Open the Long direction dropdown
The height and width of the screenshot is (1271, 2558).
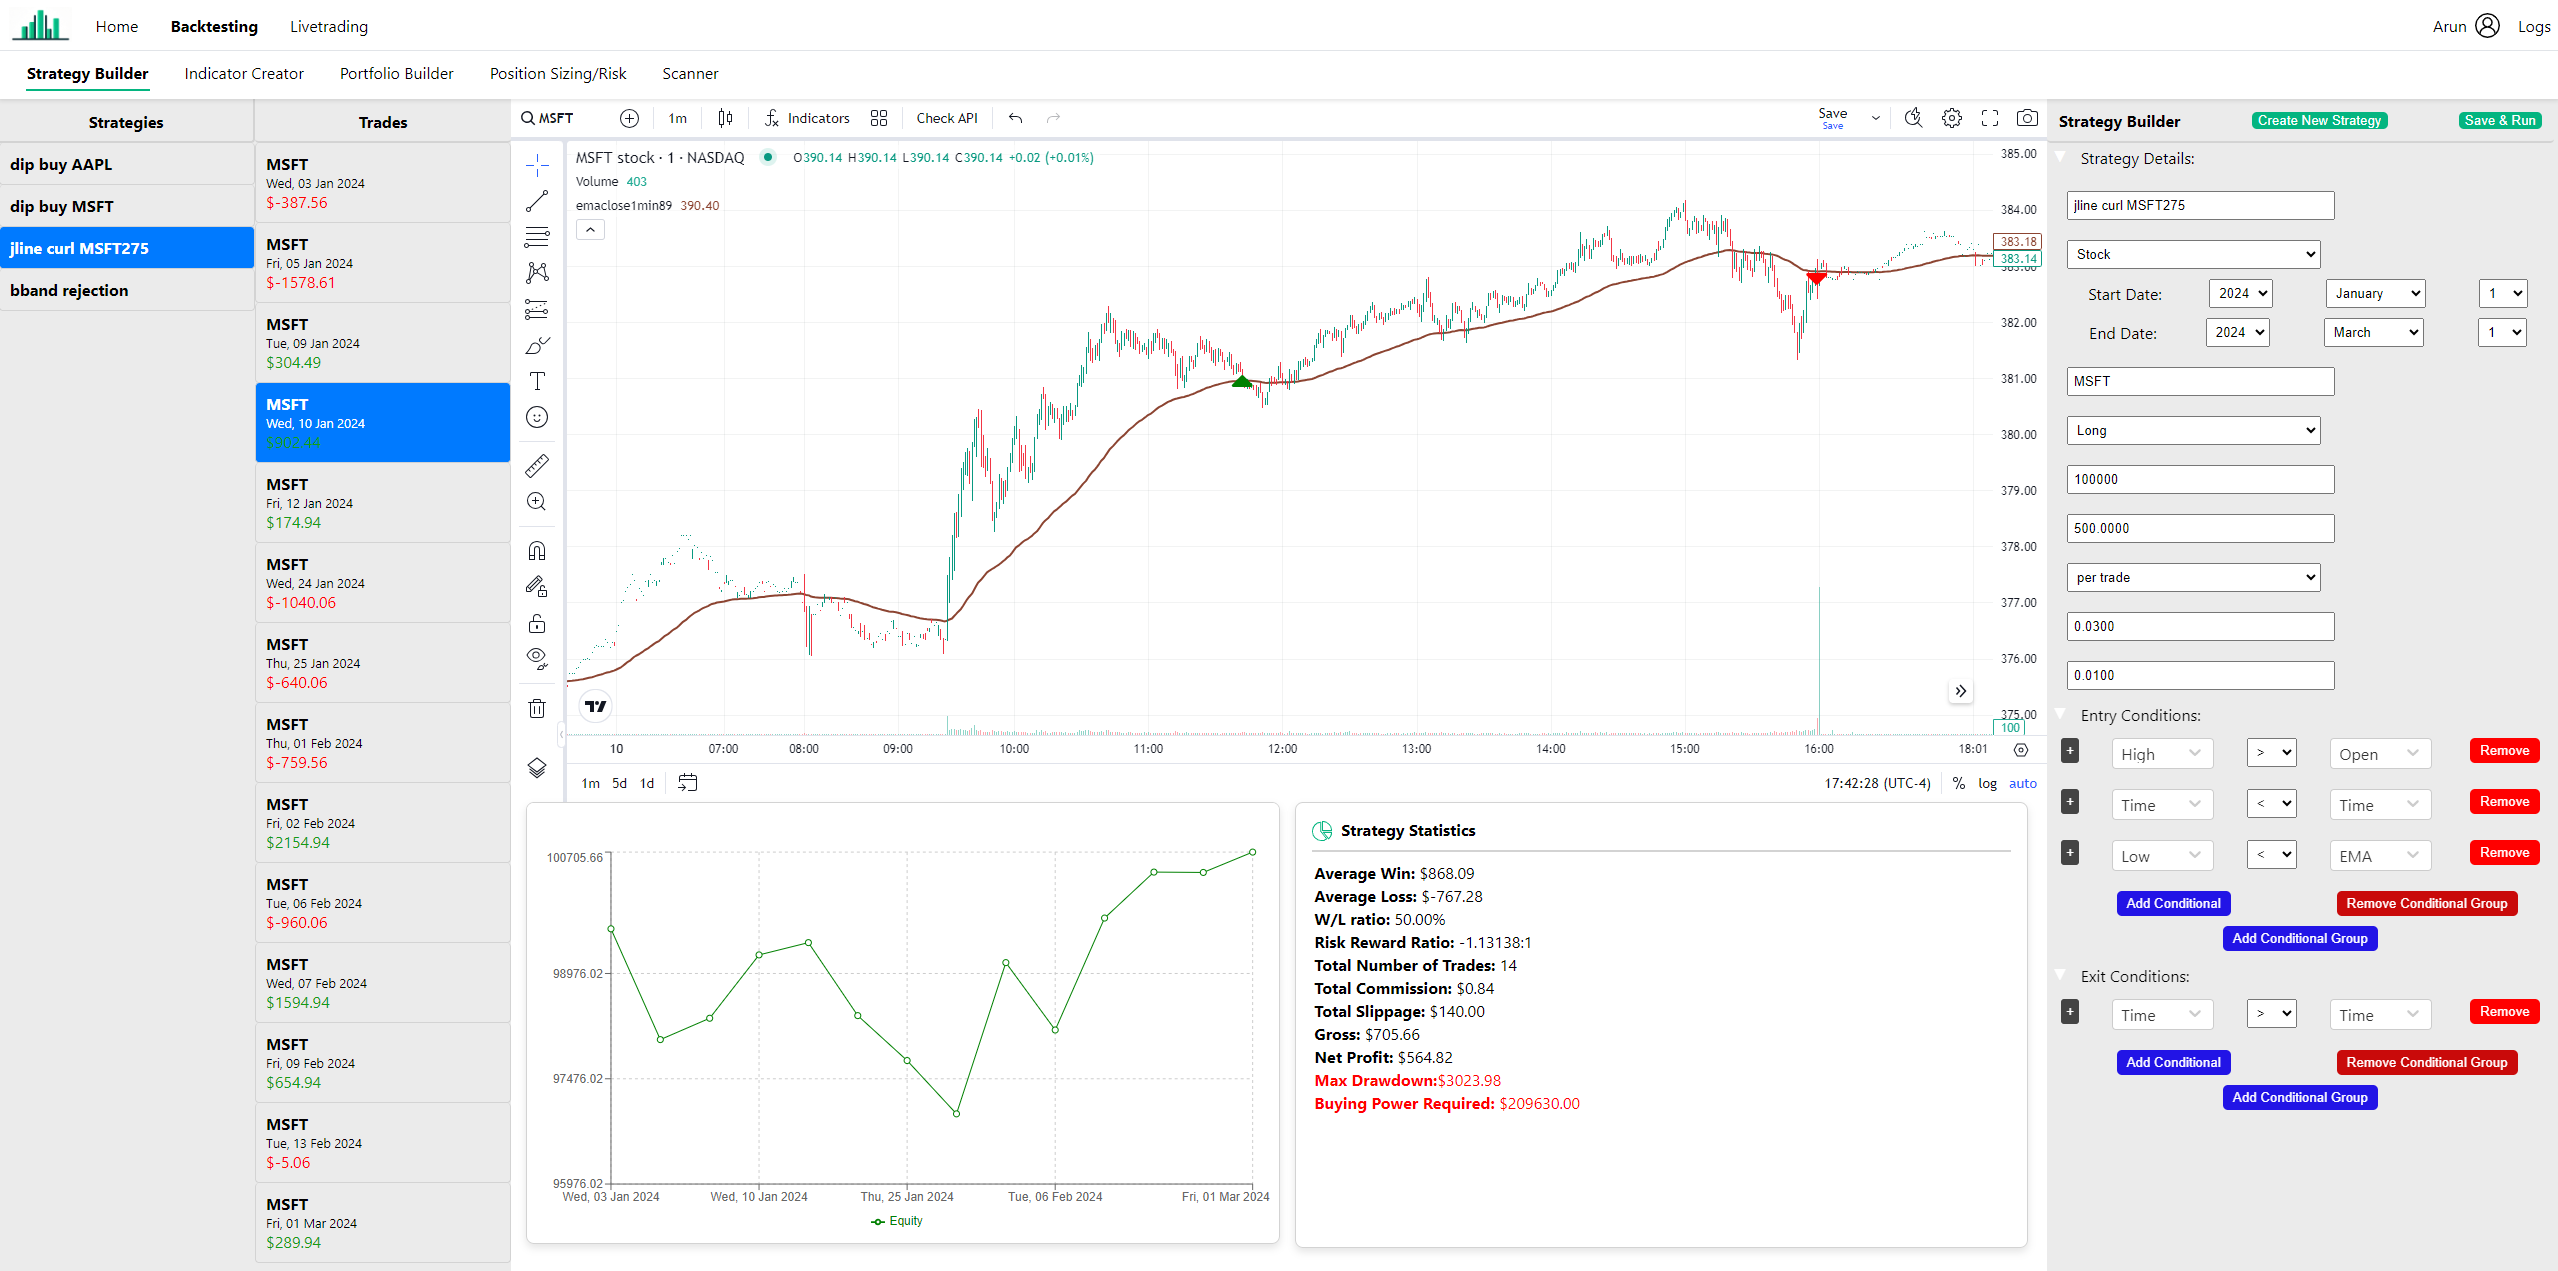[2193, 430]
